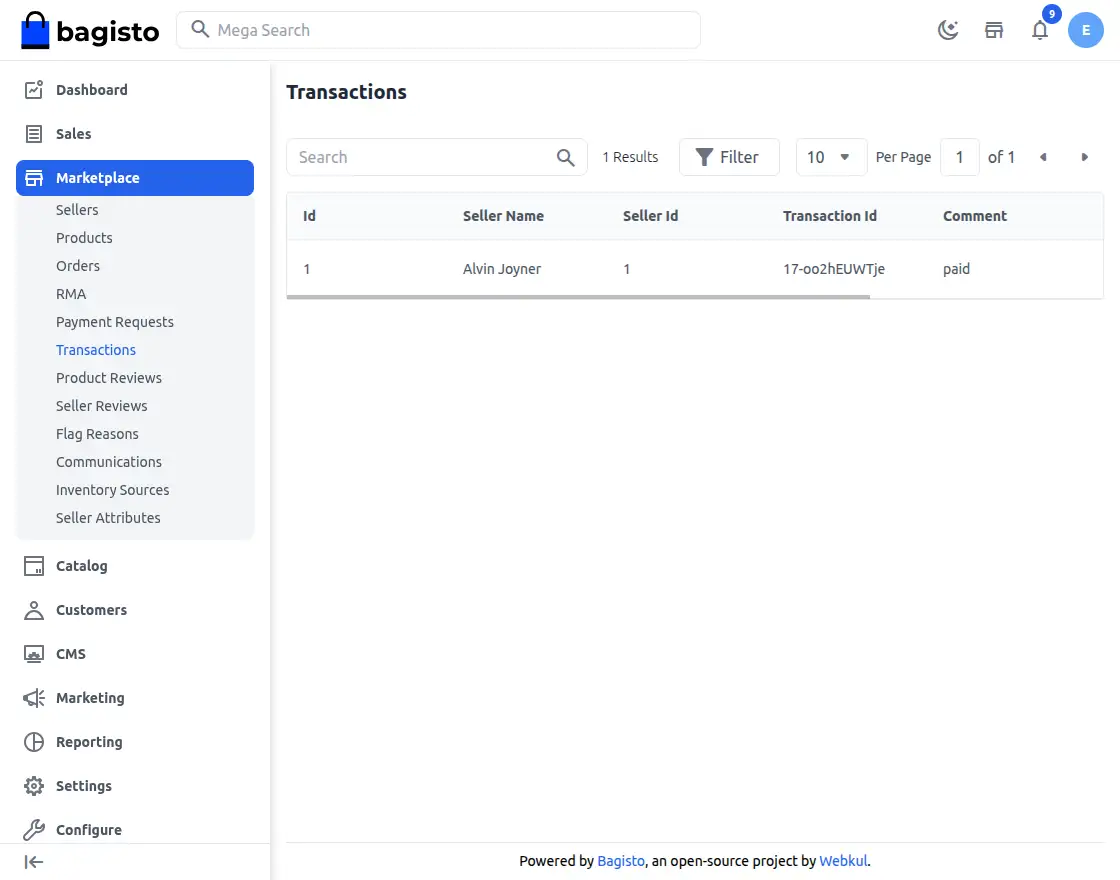Image resolution: width=1120 pixels, height=880 pixels.
Task: Open notifications bell icon
Action: (x=1040, y=30)
